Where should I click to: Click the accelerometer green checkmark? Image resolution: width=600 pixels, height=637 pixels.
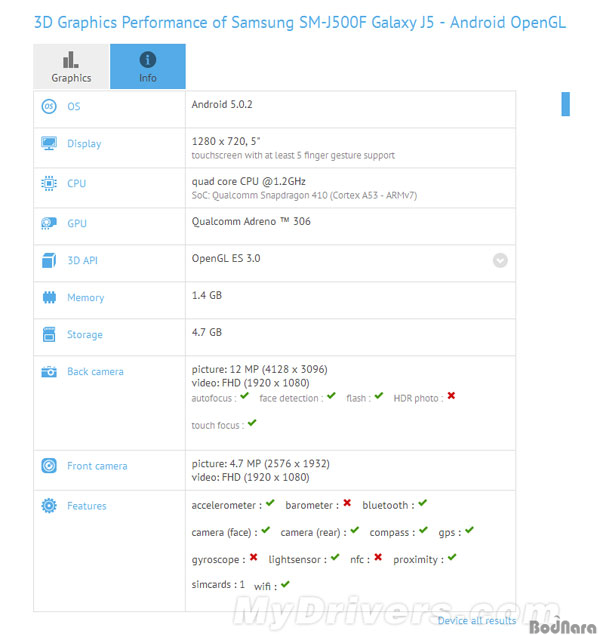pos(271,503)
